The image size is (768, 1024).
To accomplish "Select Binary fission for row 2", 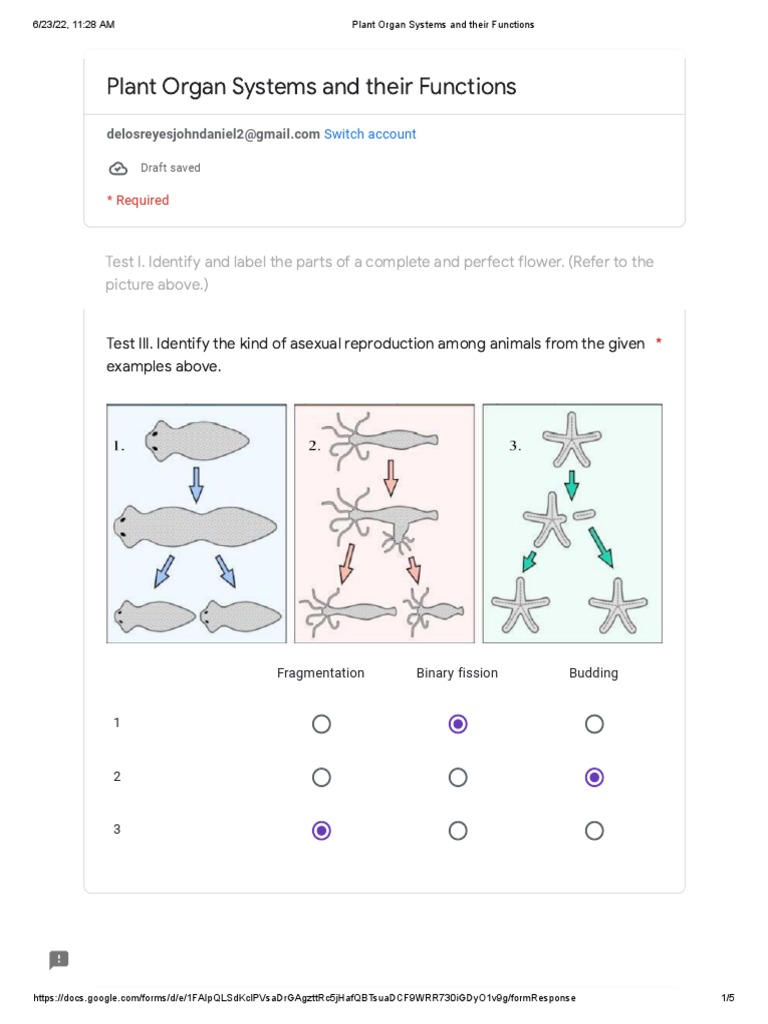I will pyautogui.click(x=458, y=777).
